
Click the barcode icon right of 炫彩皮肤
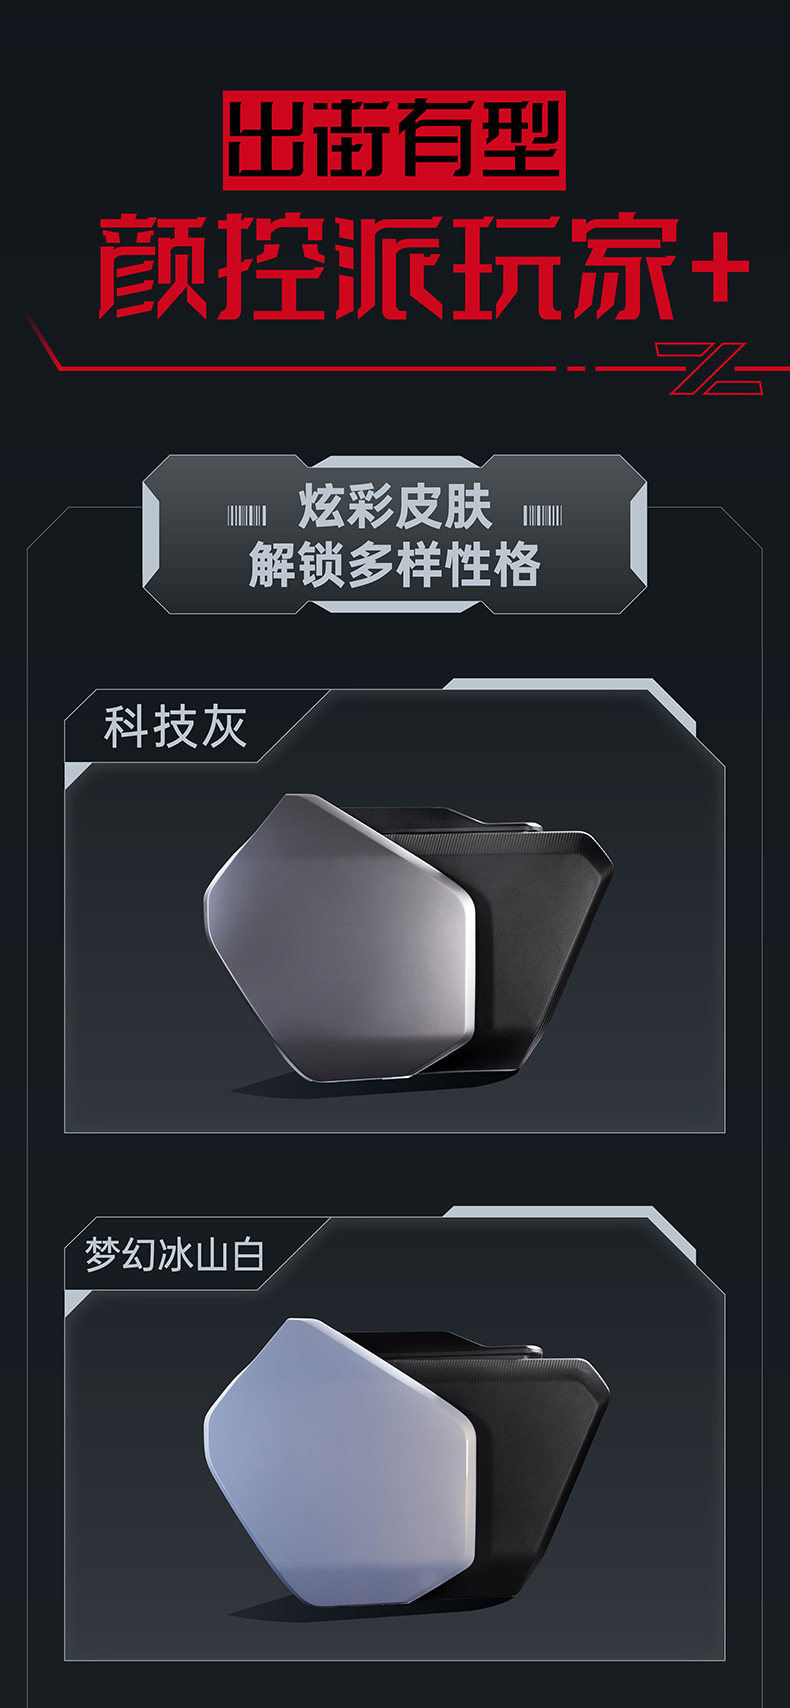[543, 516]
